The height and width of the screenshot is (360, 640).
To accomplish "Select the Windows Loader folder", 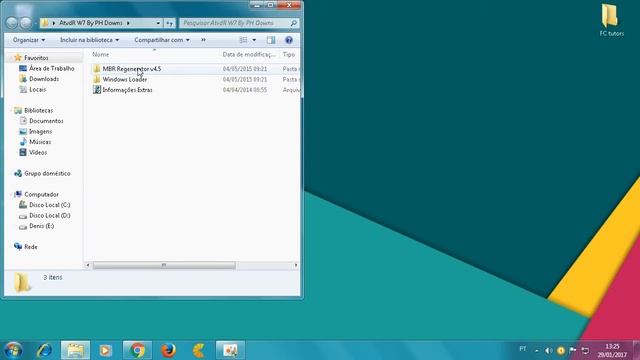I will (x=124, y=80).
